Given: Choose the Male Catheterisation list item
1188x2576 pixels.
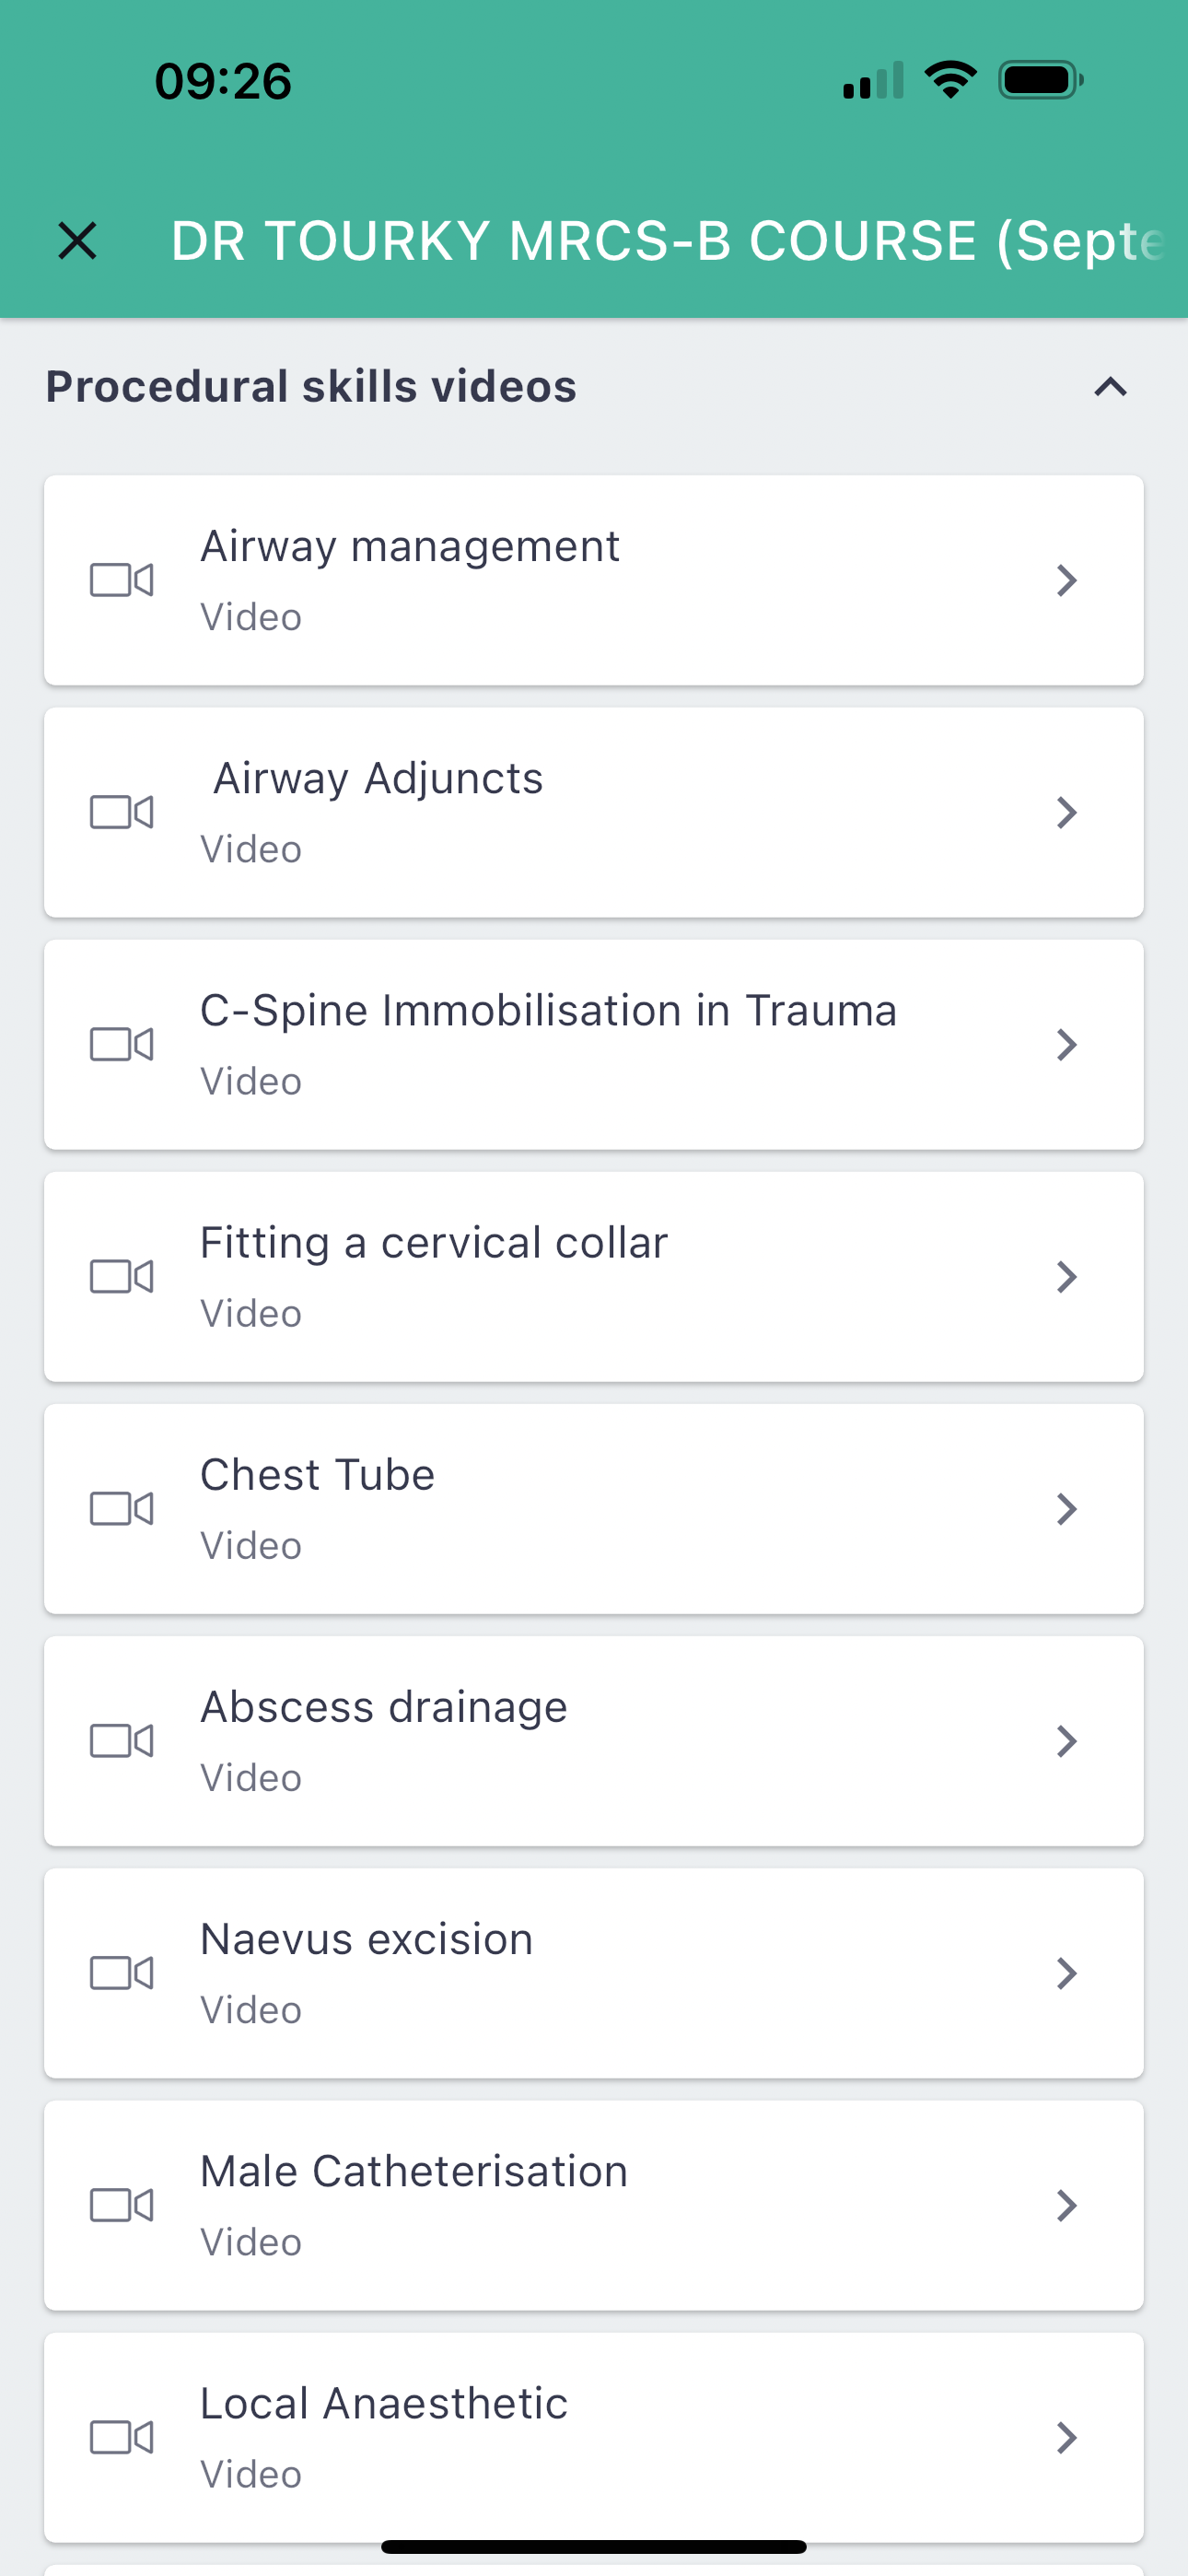Looking at the screenshot, I should point(413,2171).
